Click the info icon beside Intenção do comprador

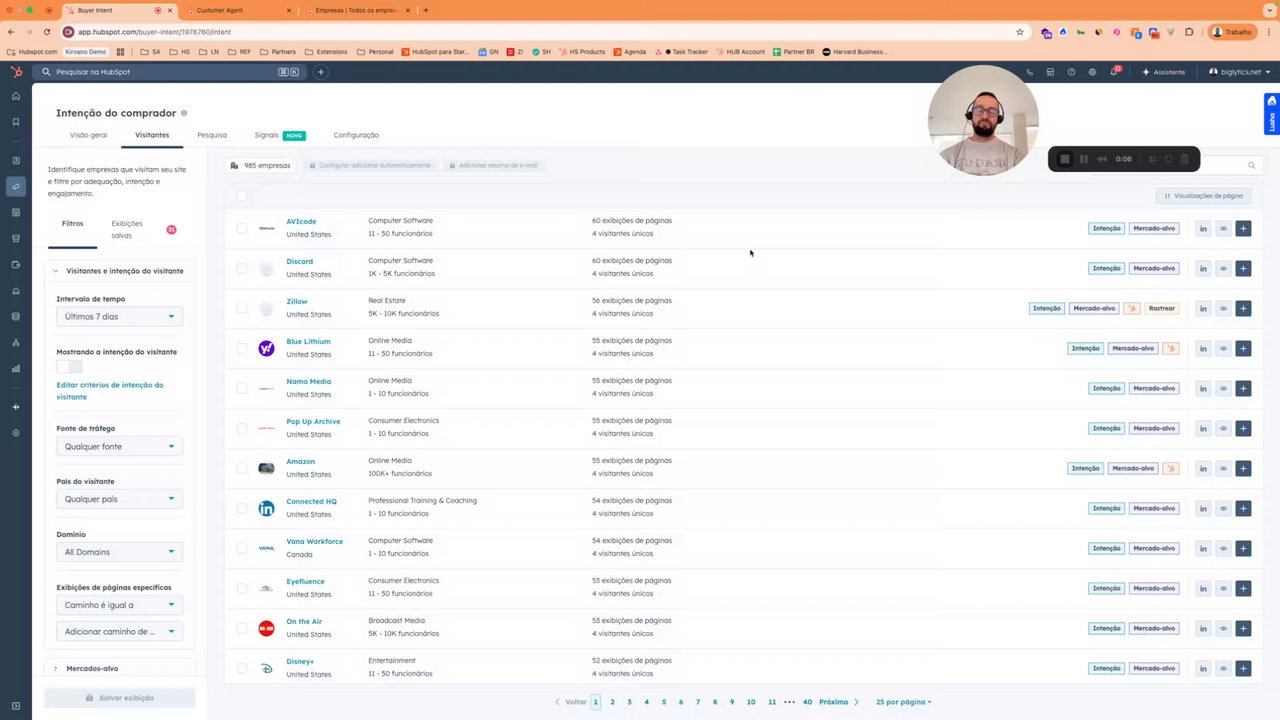184,113
